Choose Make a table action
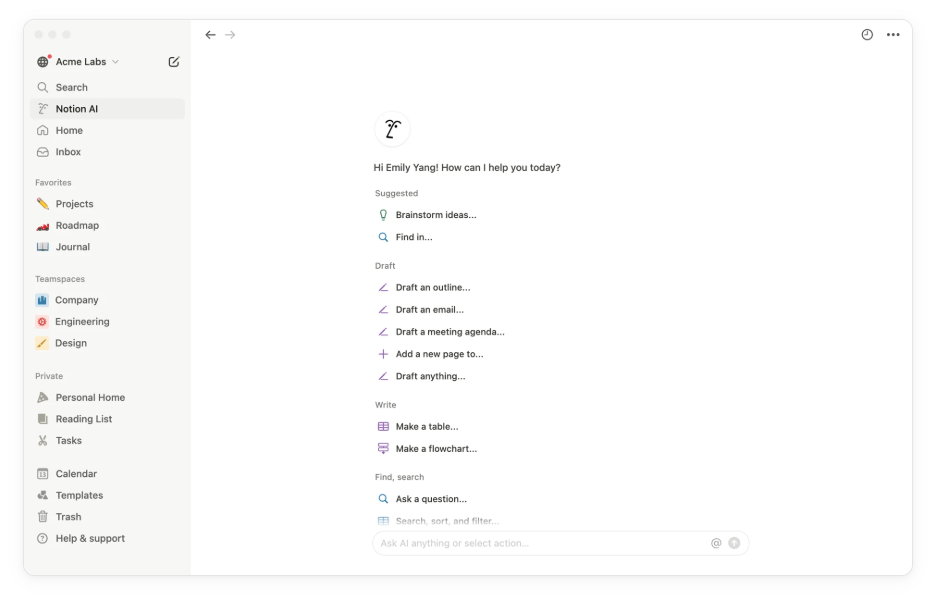 tap(427, 427)
